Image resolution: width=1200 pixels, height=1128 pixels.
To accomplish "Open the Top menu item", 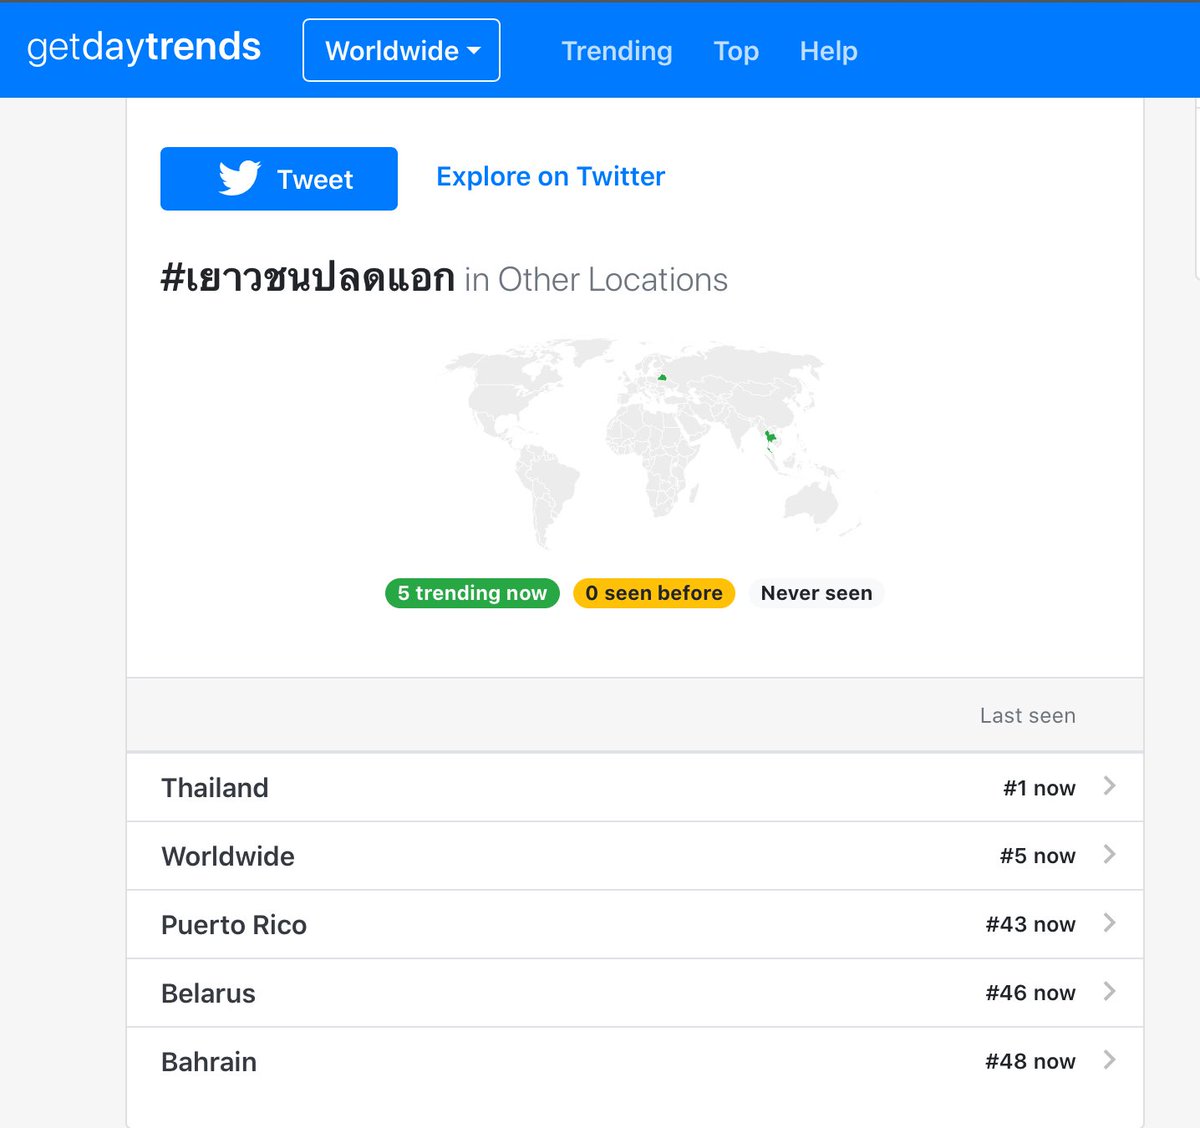I will tap(736, 51).
